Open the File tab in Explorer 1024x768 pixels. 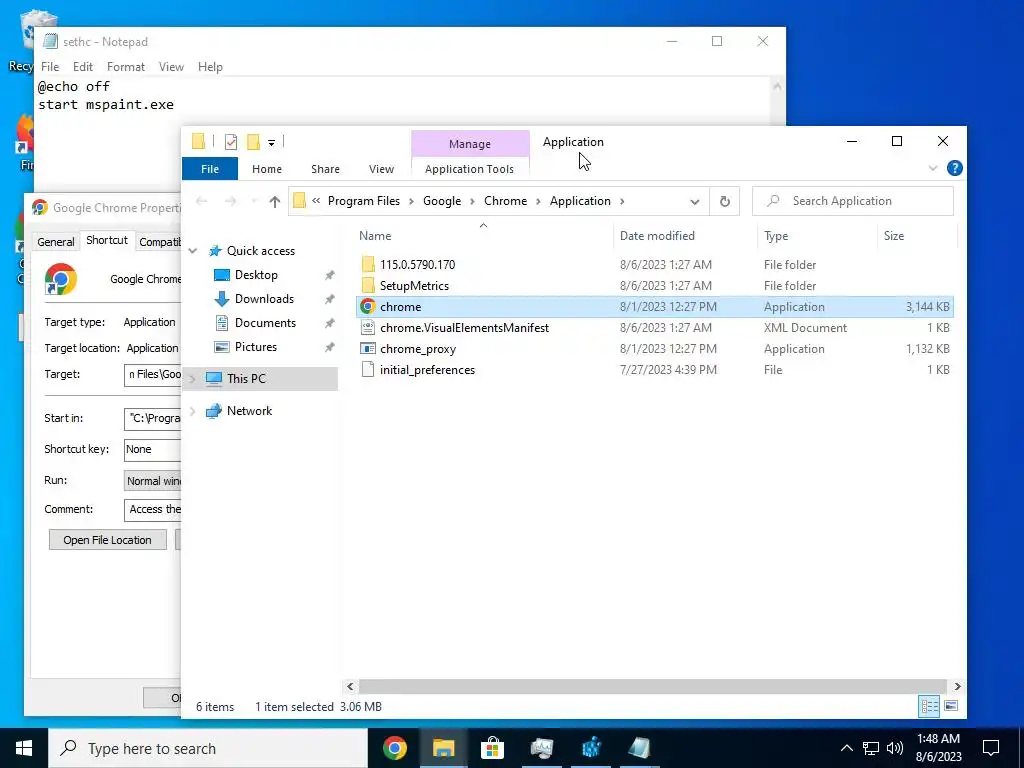click(x=210, y=169)
